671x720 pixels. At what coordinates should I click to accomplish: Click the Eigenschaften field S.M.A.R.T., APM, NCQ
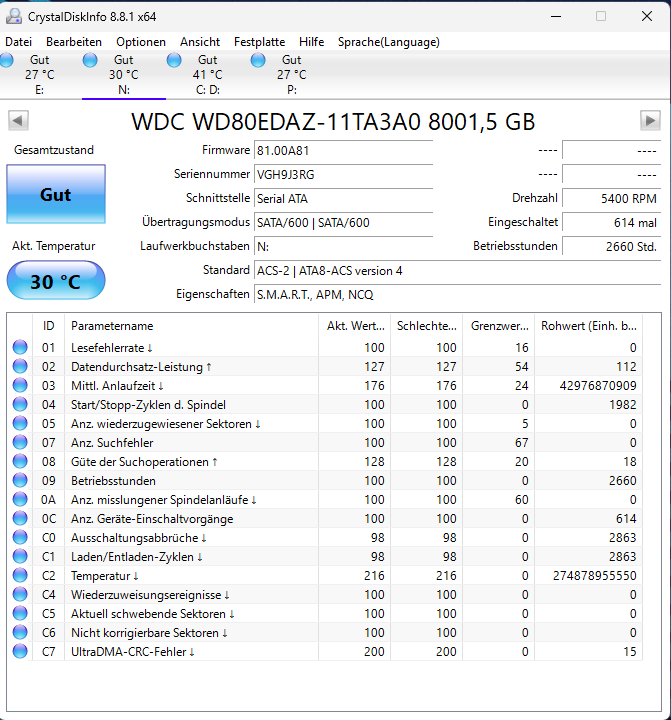pos(457,294)
